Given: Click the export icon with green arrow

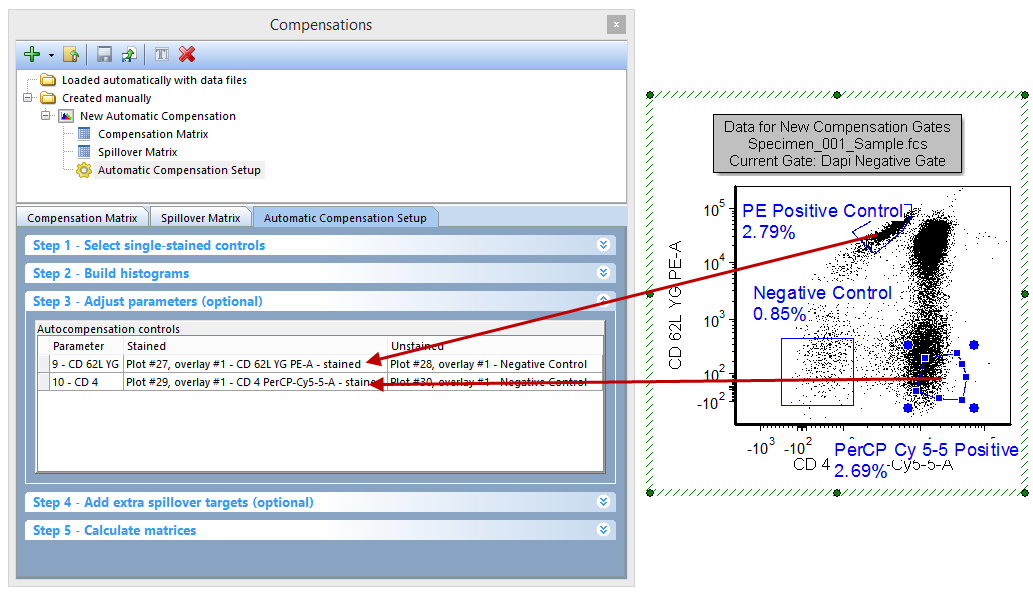Looking at the screenshot, I should click(128, 55).
